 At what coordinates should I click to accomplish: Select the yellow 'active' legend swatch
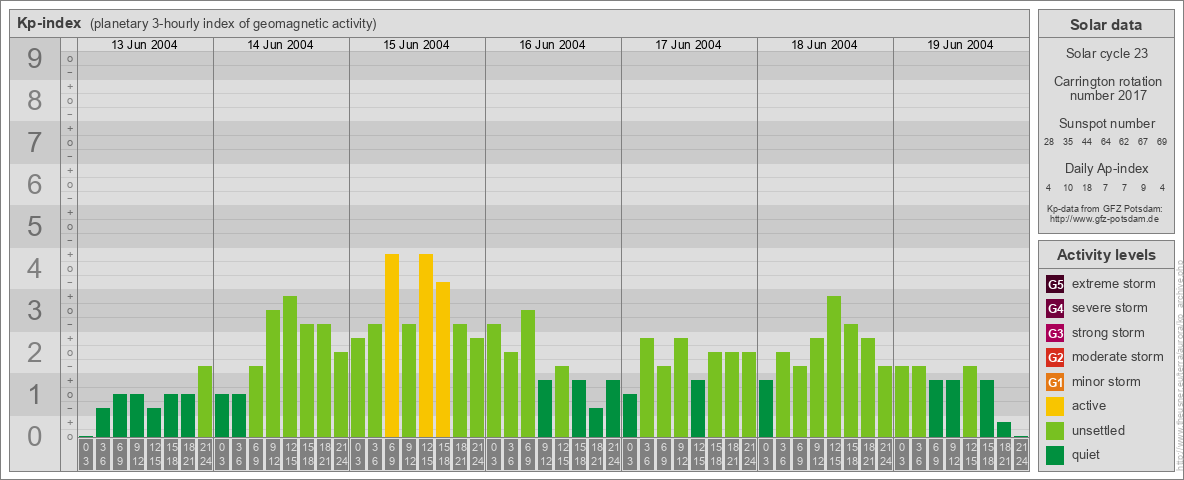[1055, 406]
